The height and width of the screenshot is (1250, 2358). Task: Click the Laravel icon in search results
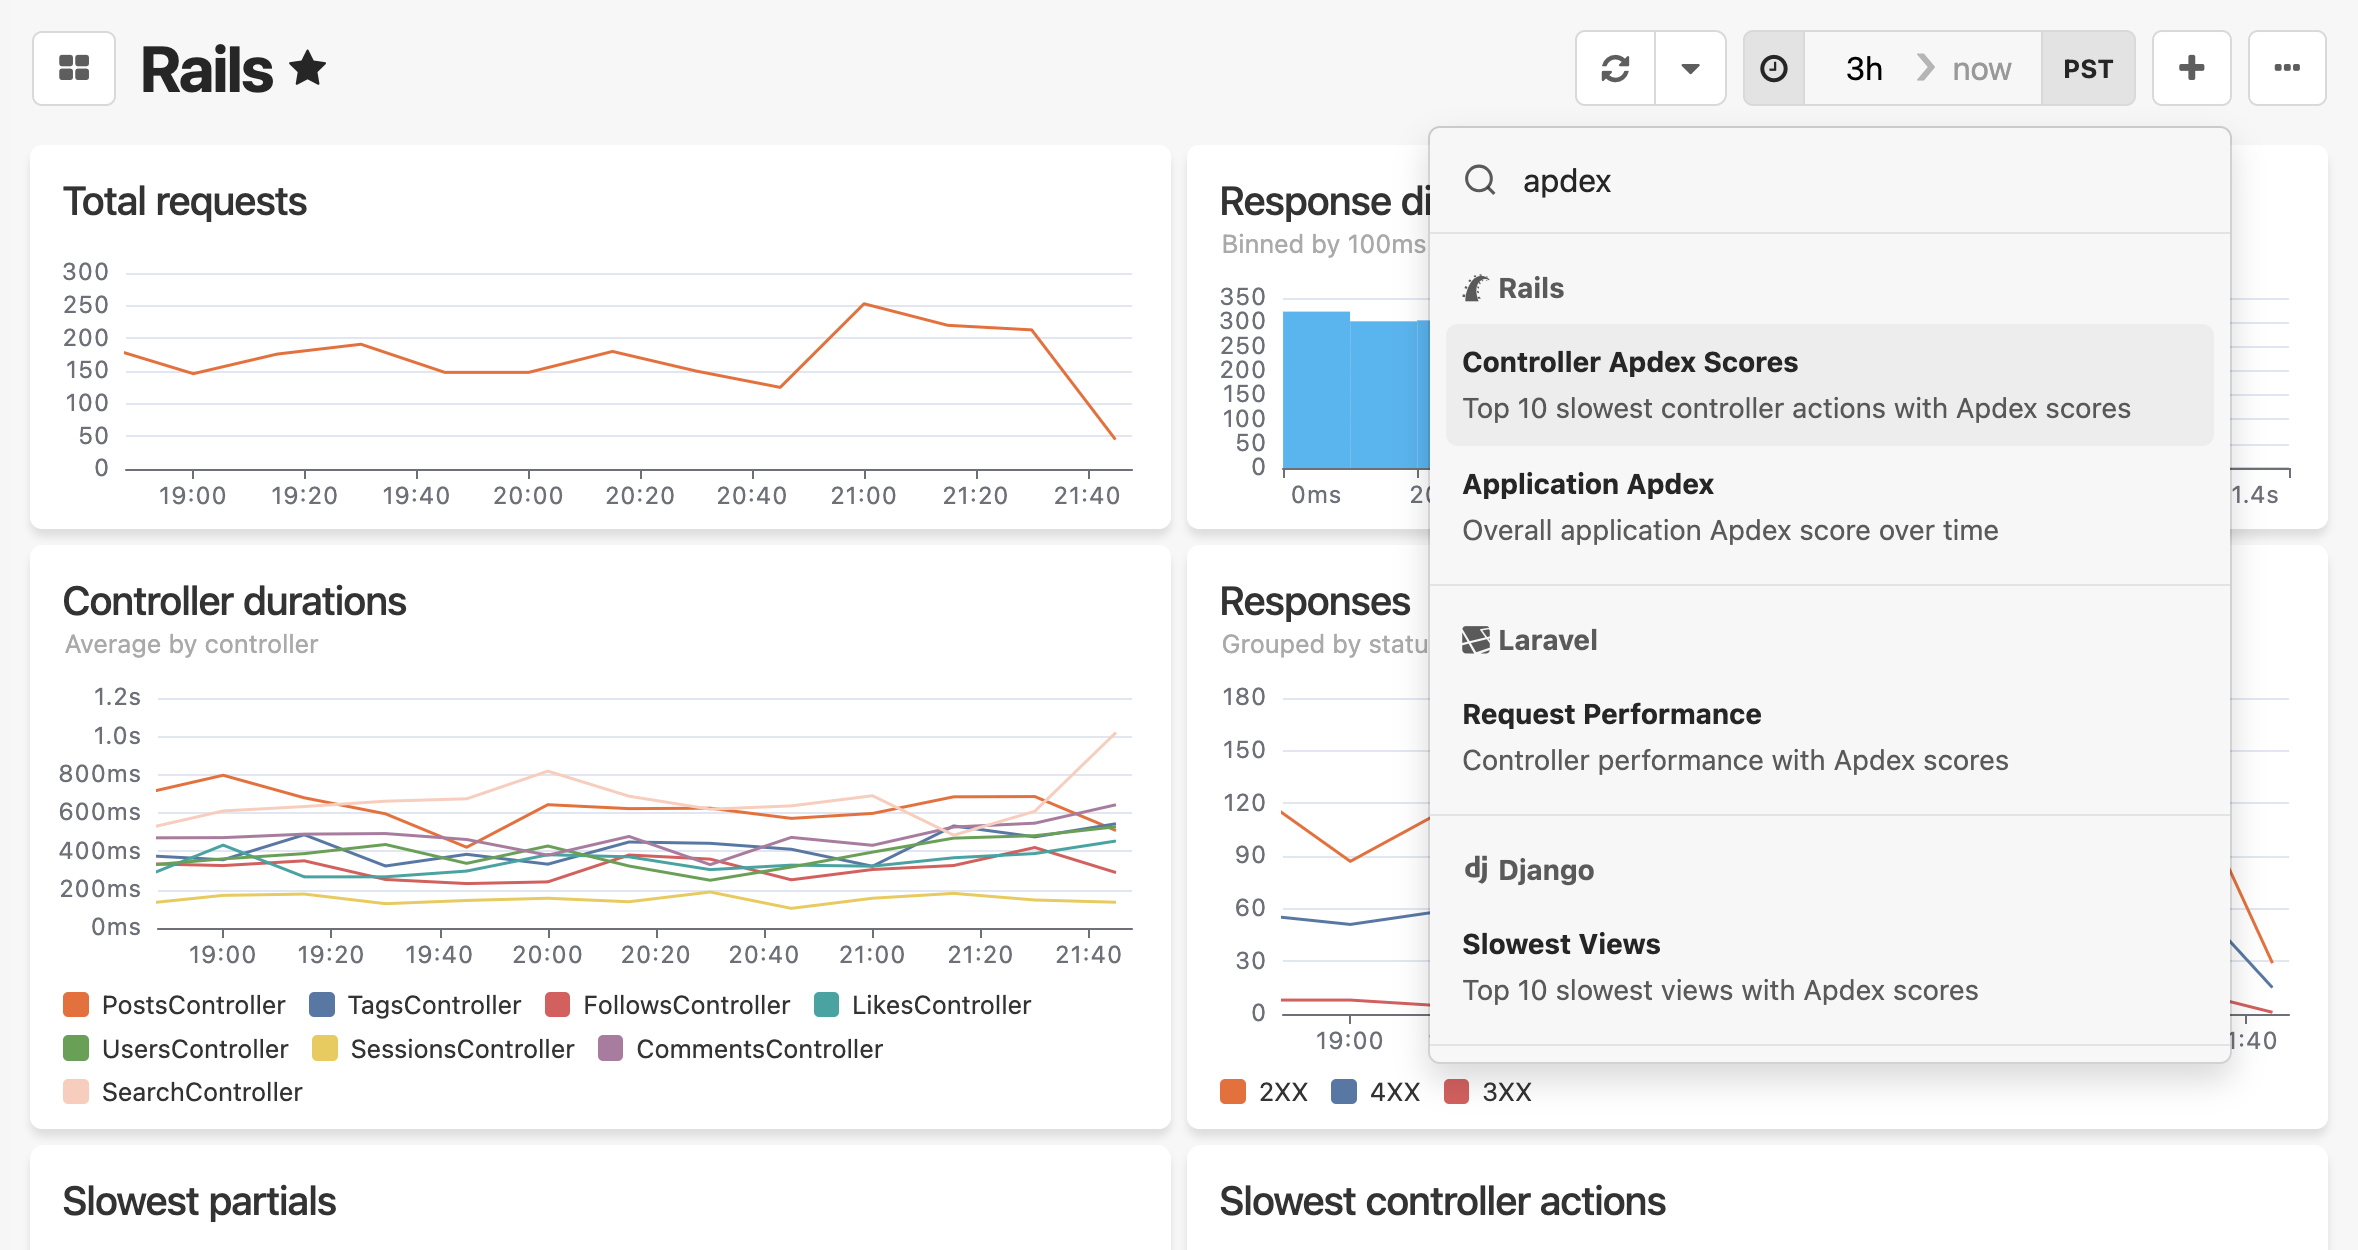click(x=1475, y=639)
